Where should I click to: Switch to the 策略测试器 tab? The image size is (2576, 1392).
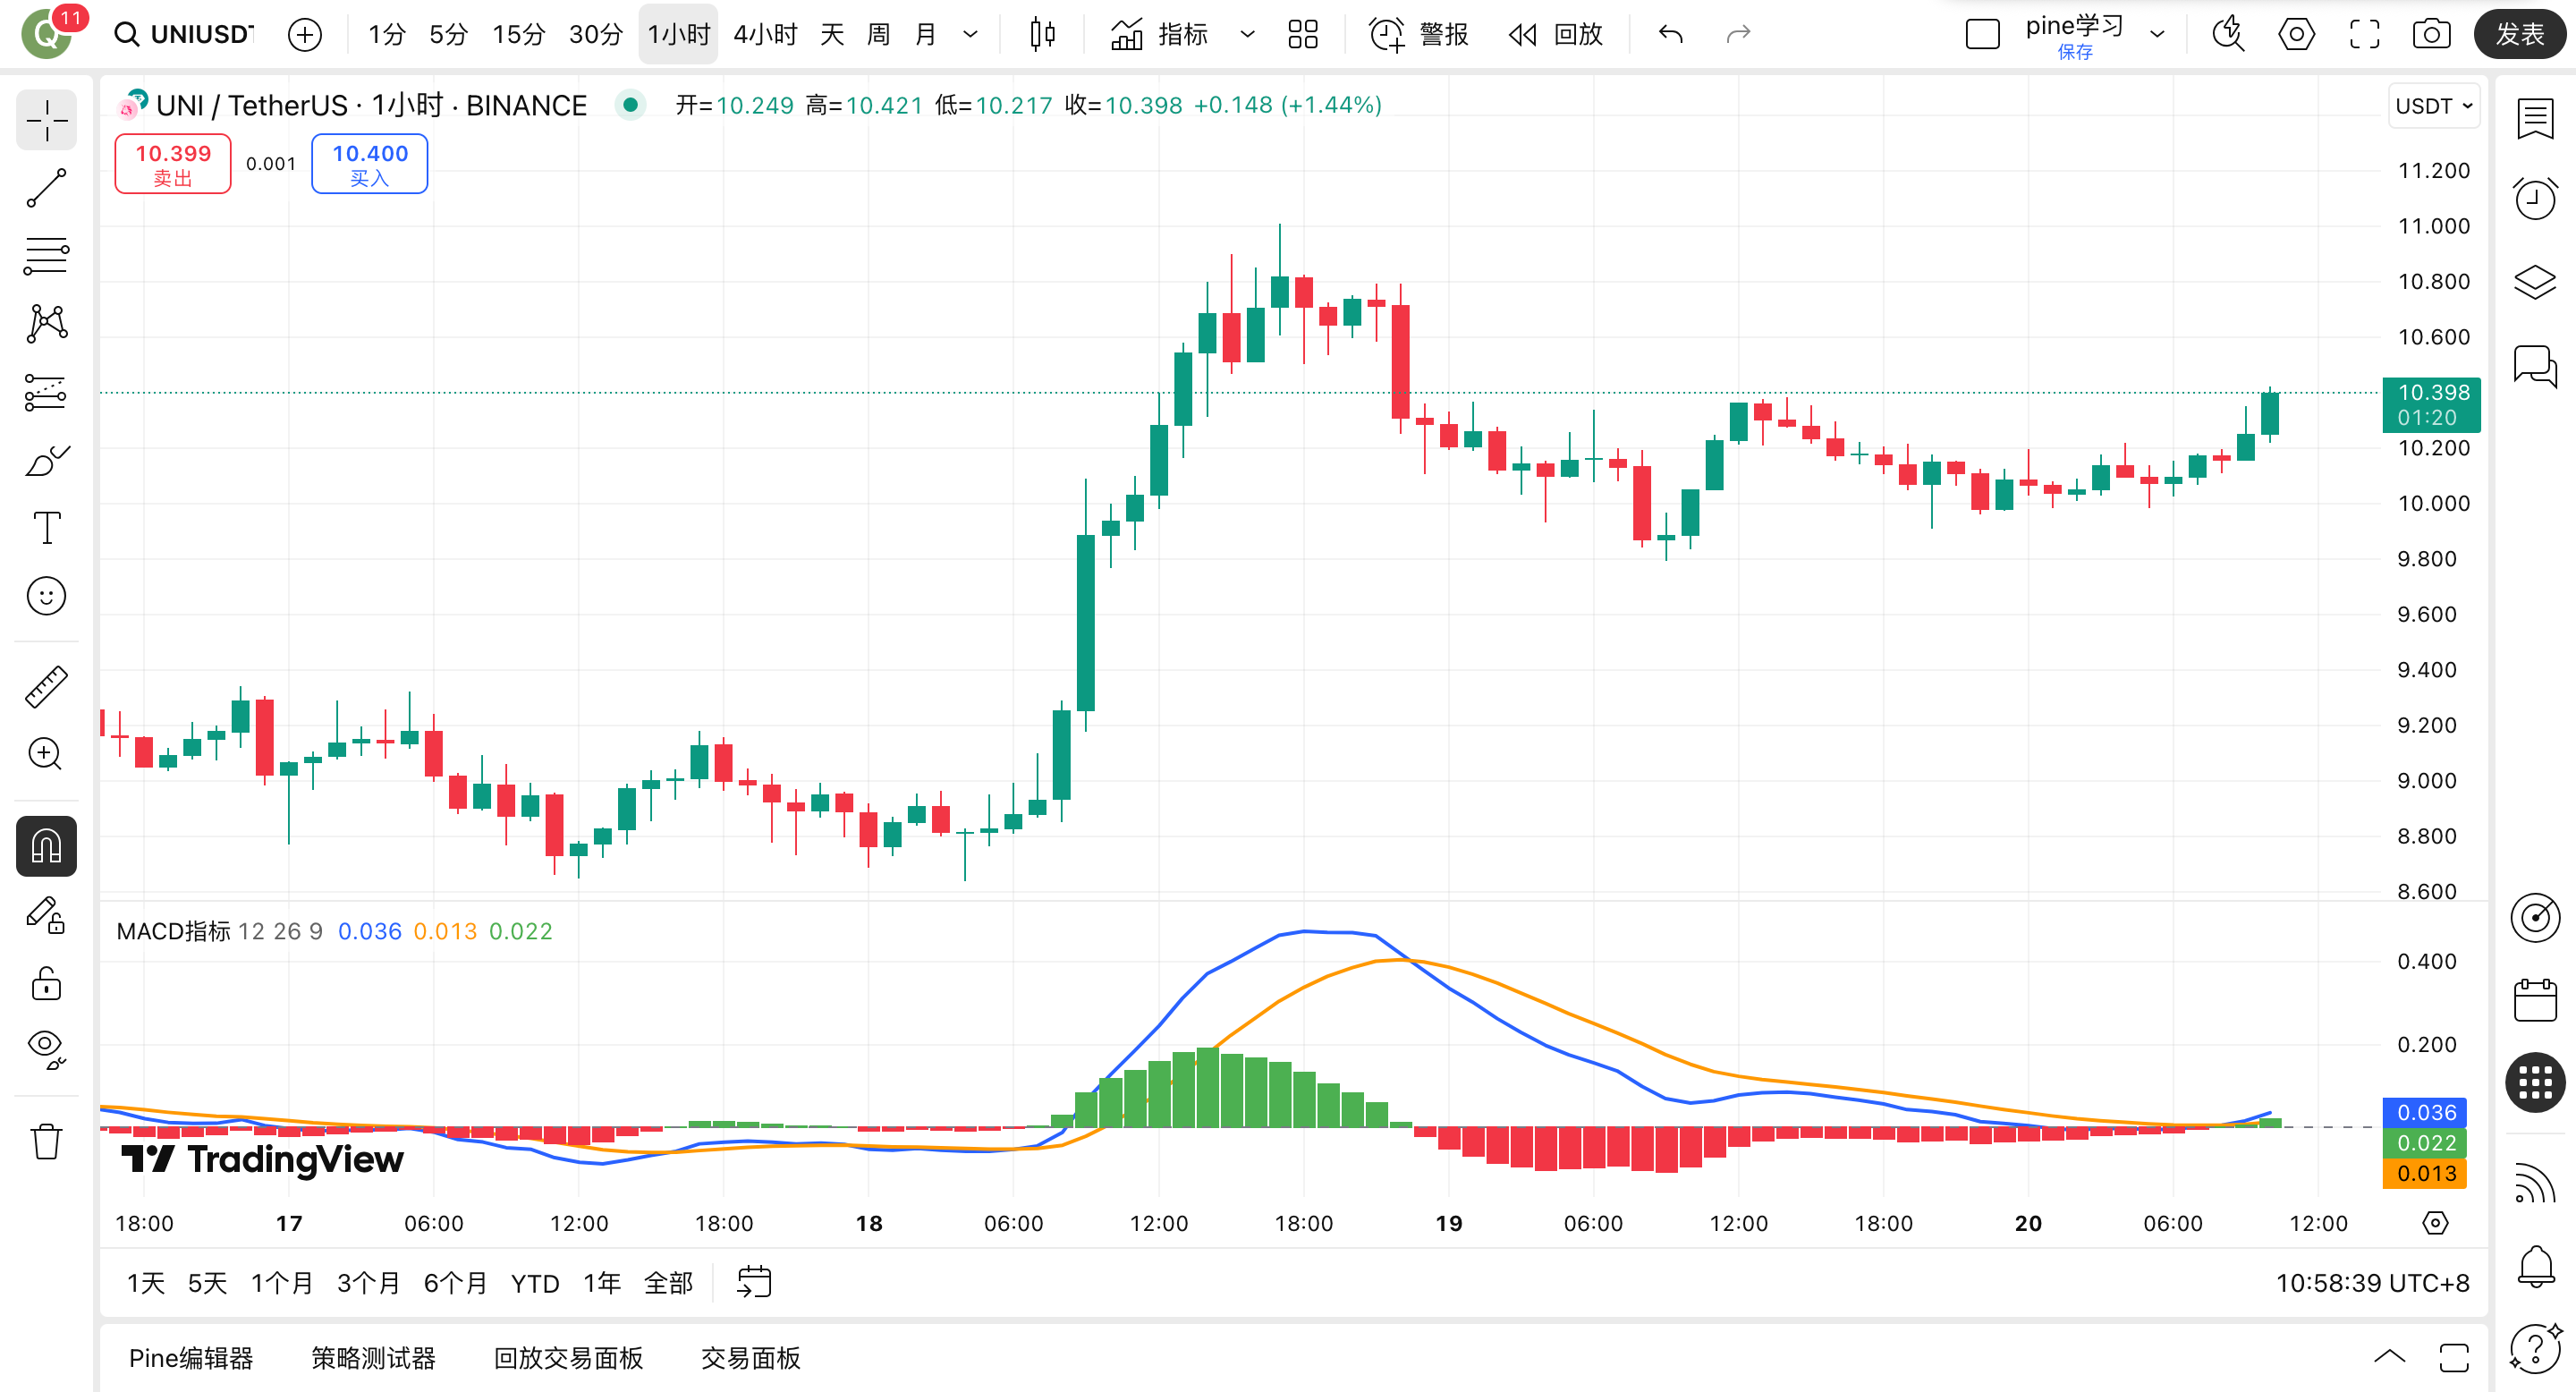(x=373, y=1358)
